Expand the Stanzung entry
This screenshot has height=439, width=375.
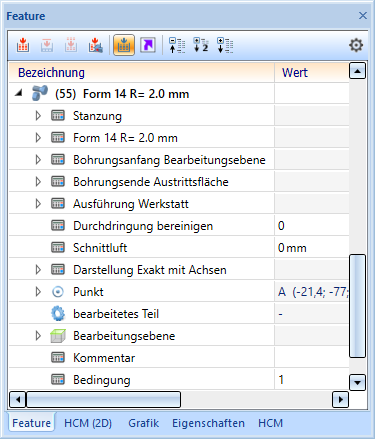click(38, 116)
